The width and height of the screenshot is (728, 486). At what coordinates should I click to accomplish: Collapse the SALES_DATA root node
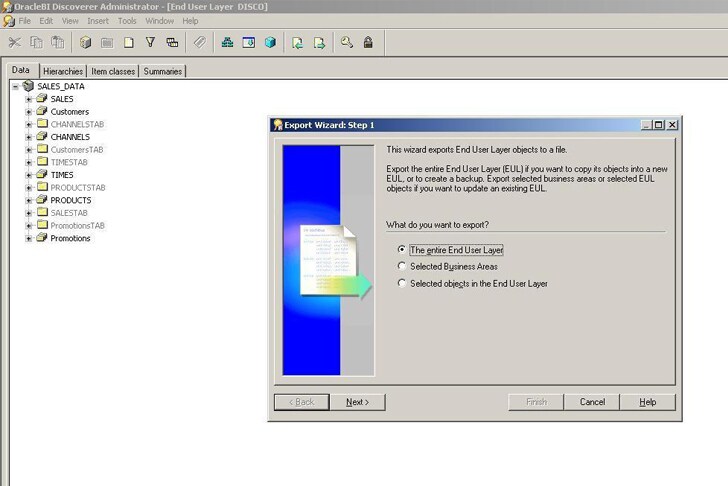(x=16, y=86)
